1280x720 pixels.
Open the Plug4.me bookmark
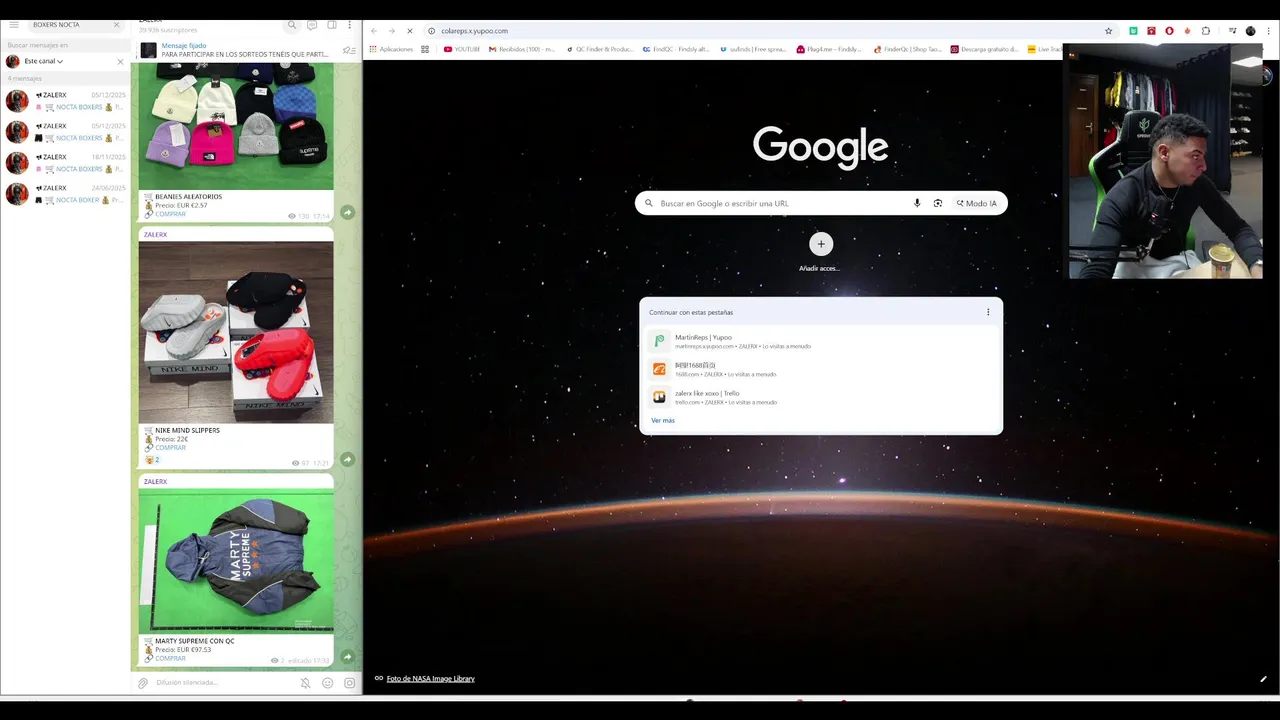tap(828, 49)
